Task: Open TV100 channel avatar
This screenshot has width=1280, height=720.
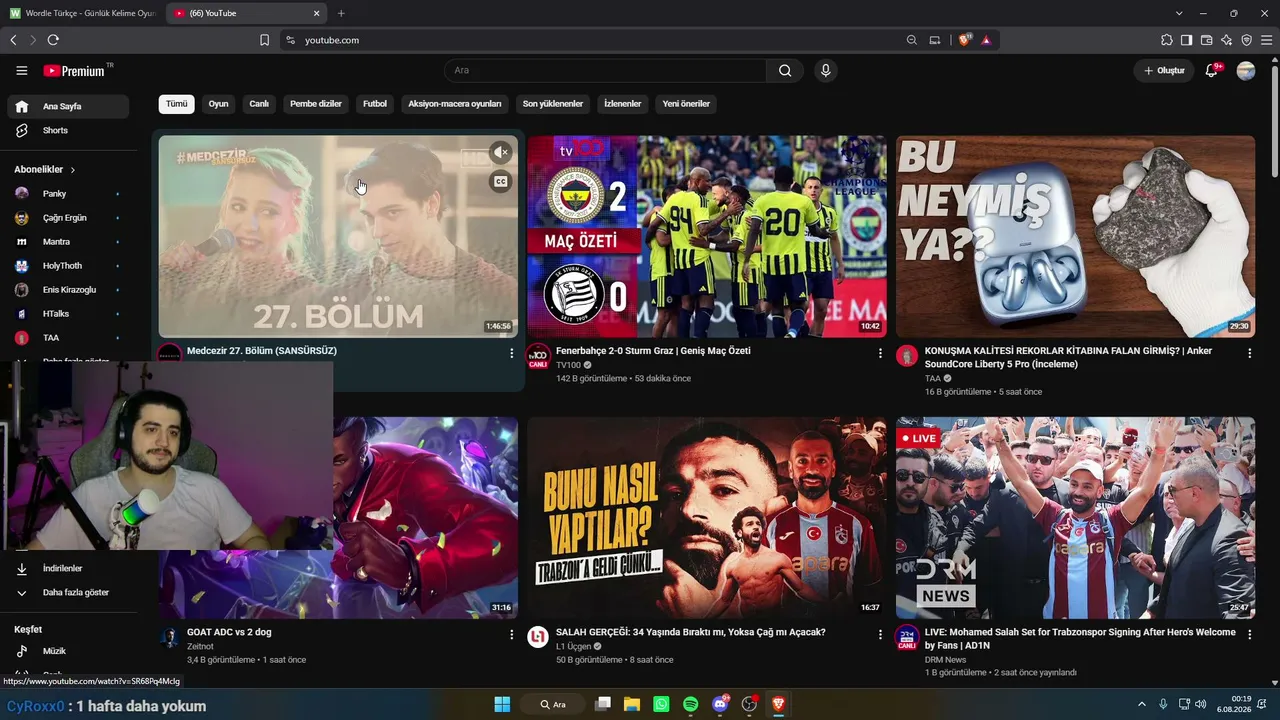Action: 538,356
